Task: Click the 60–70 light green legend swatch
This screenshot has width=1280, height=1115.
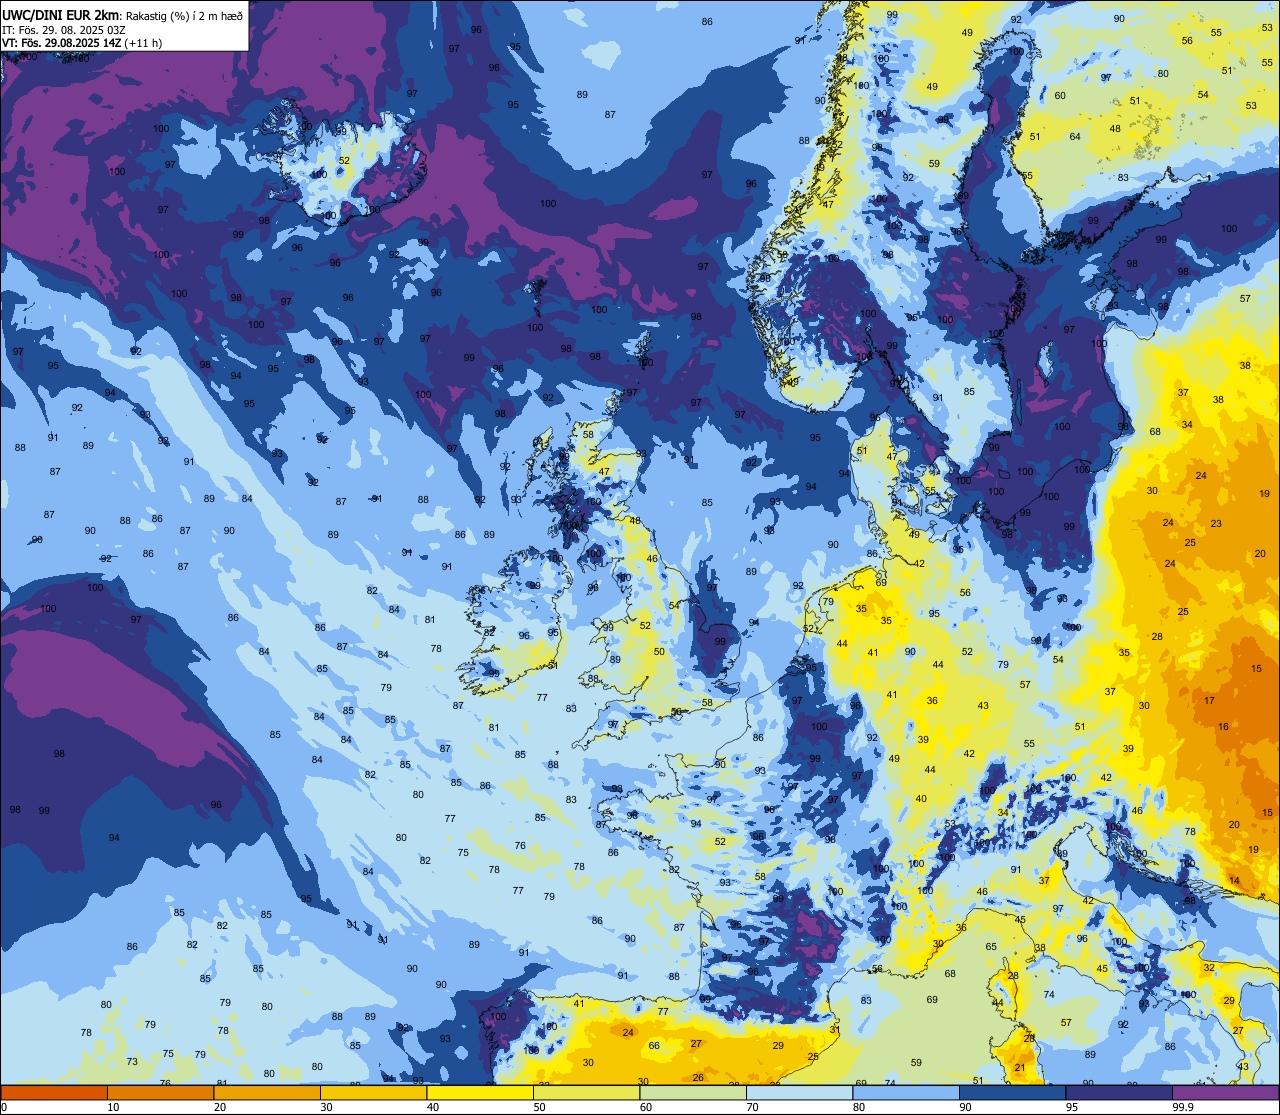Action: click(x=692, y=1093)
